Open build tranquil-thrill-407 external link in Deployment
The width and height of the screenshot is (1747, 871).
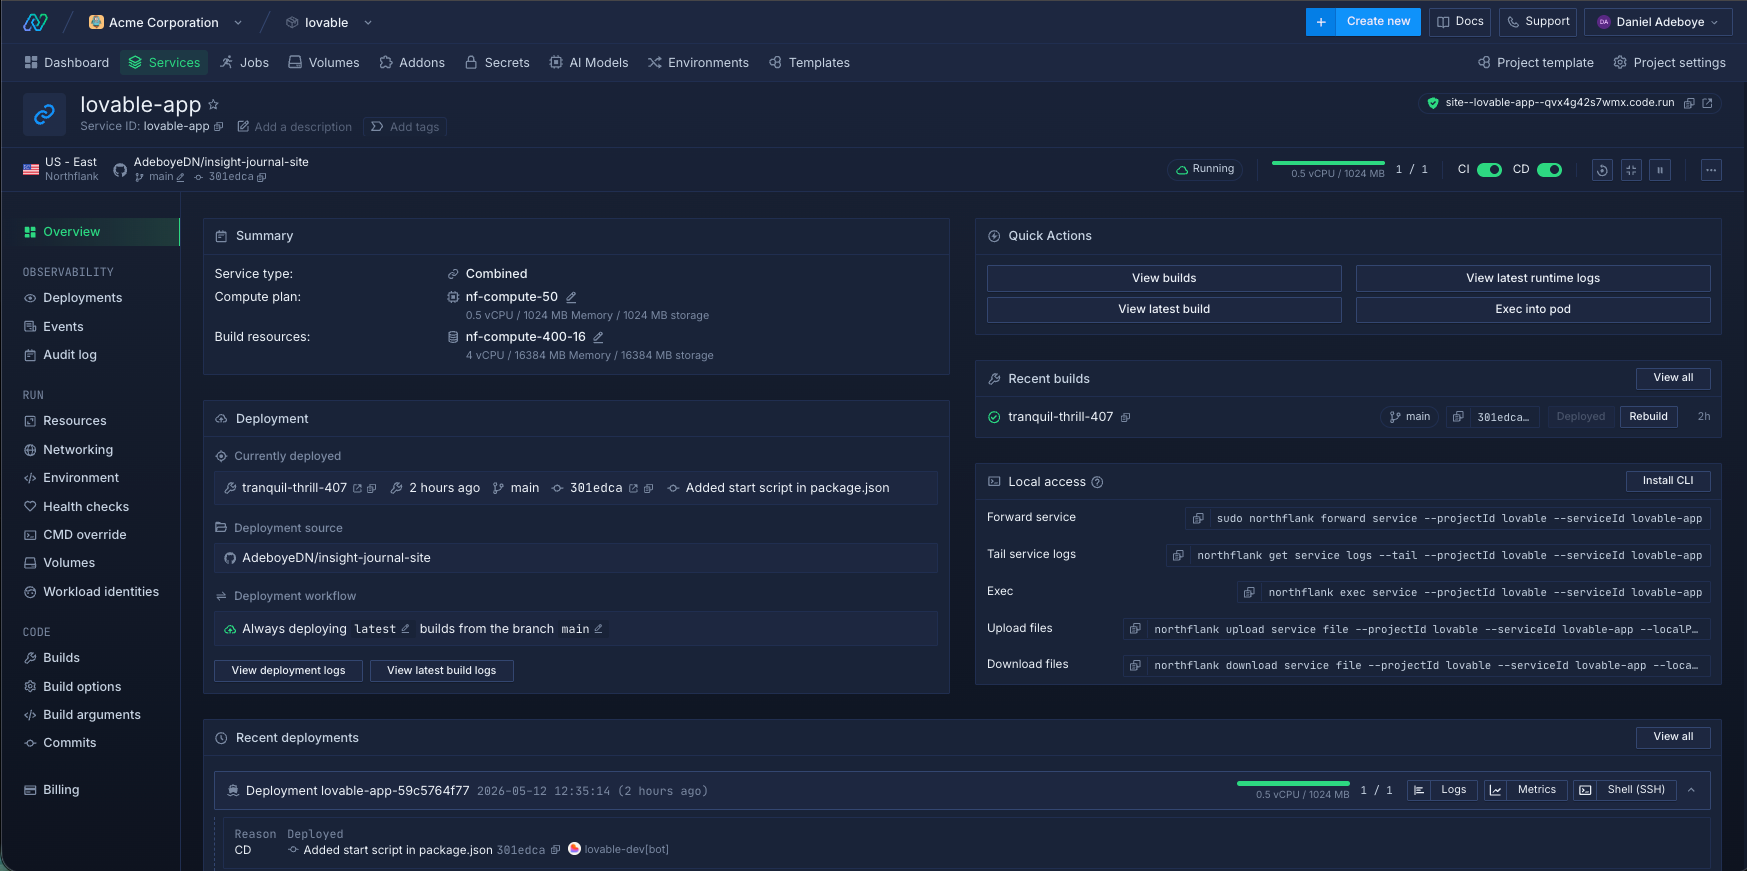(x=357, y=488)
